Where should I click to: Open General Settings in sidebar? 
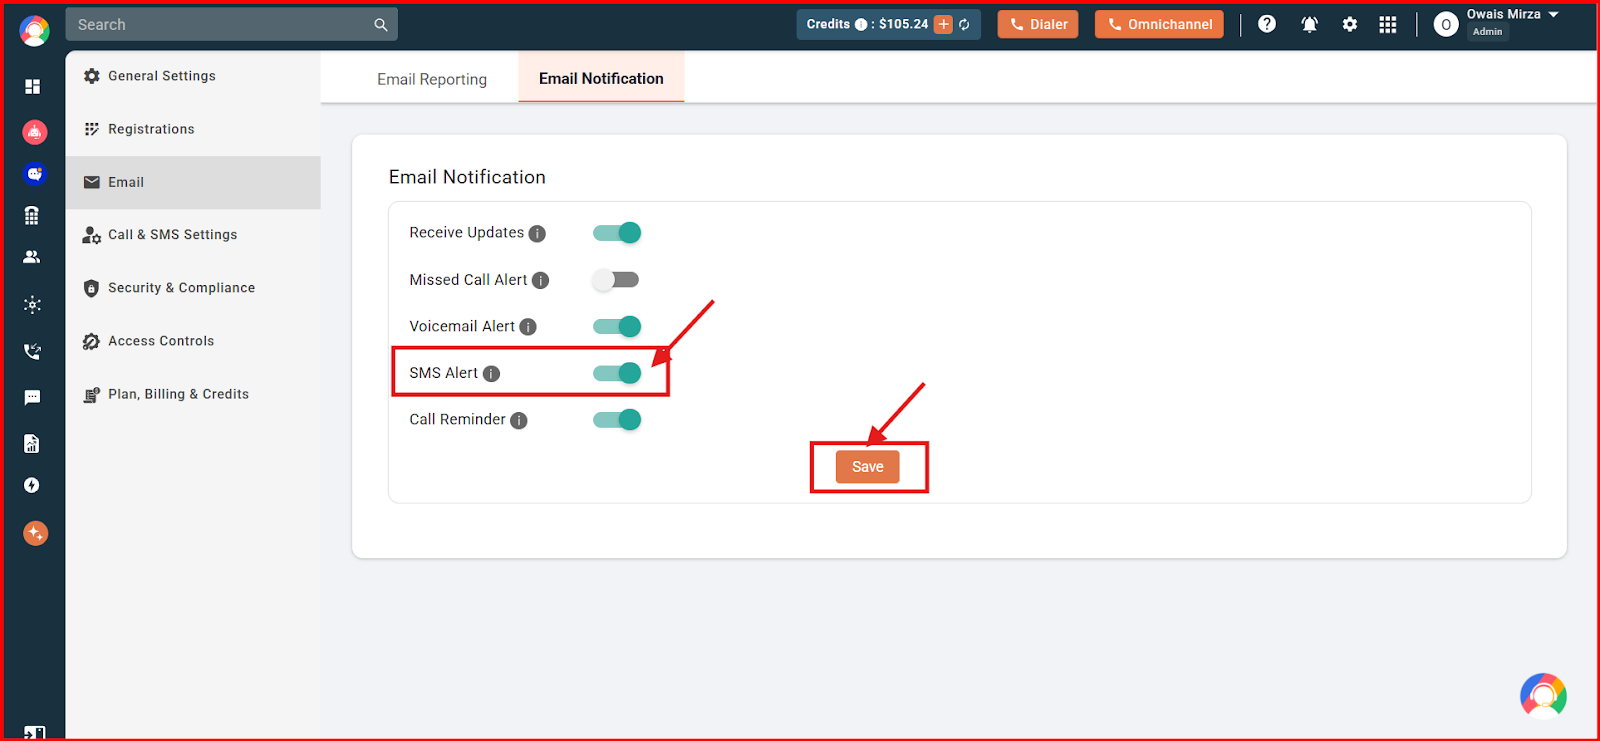193,76
